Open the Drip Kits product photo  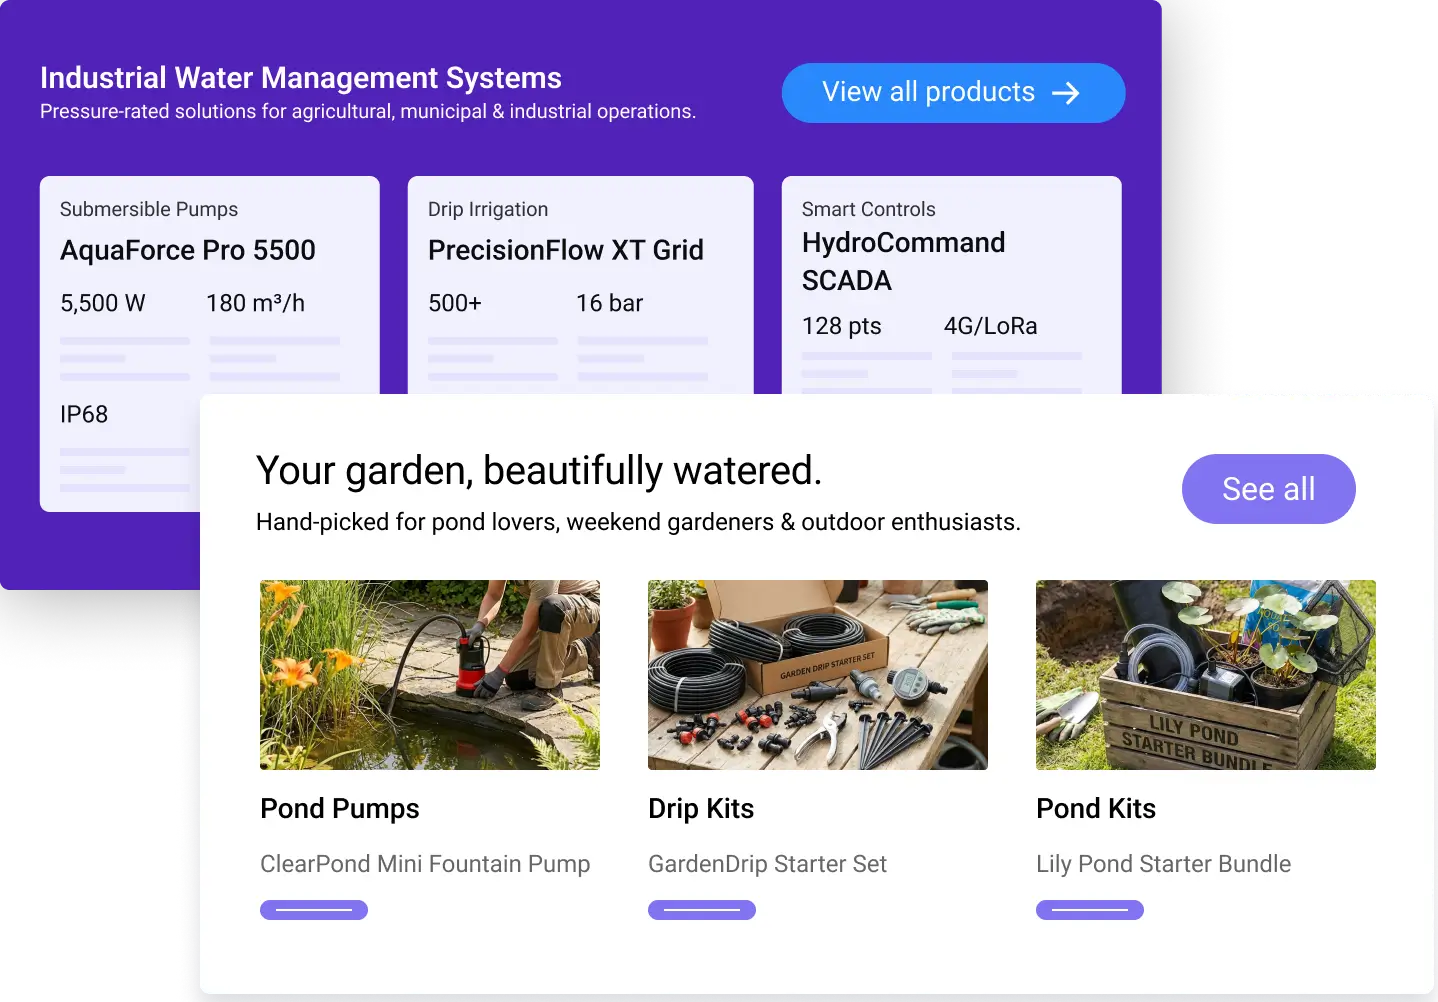point(817,675)
